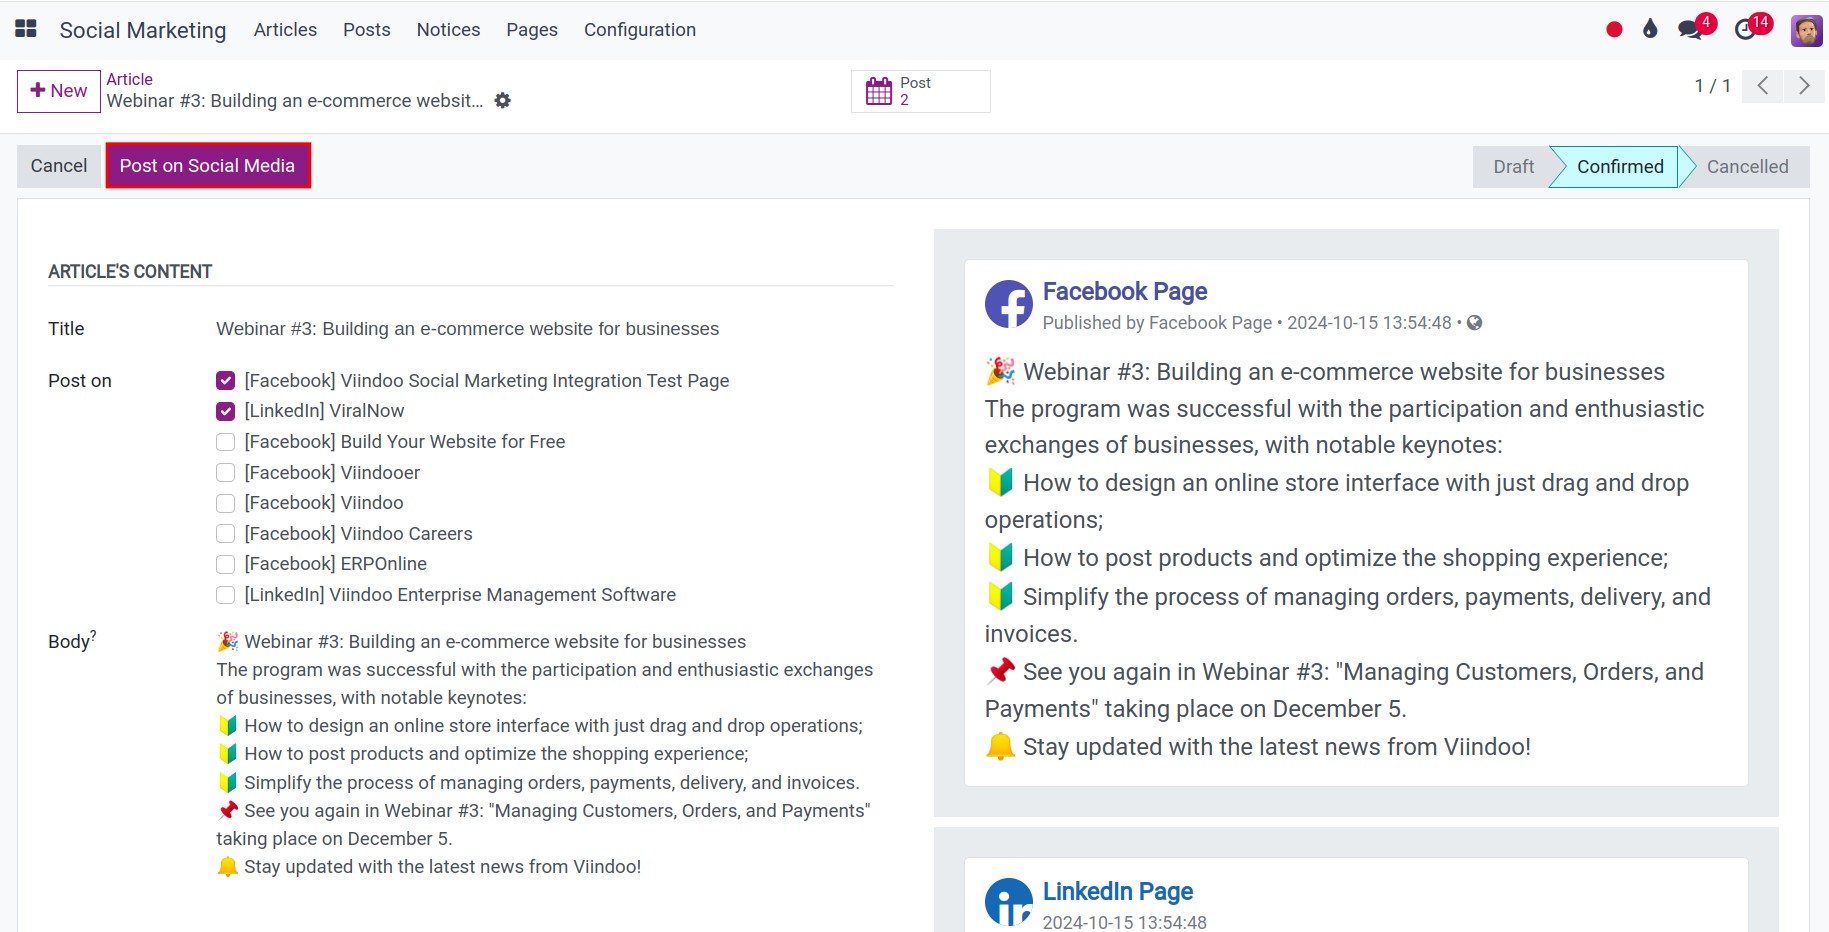Screen dimensions: 1829x932
Task: Check the [Facebook] Viindooer checkbox
Action: coord(226,473)
